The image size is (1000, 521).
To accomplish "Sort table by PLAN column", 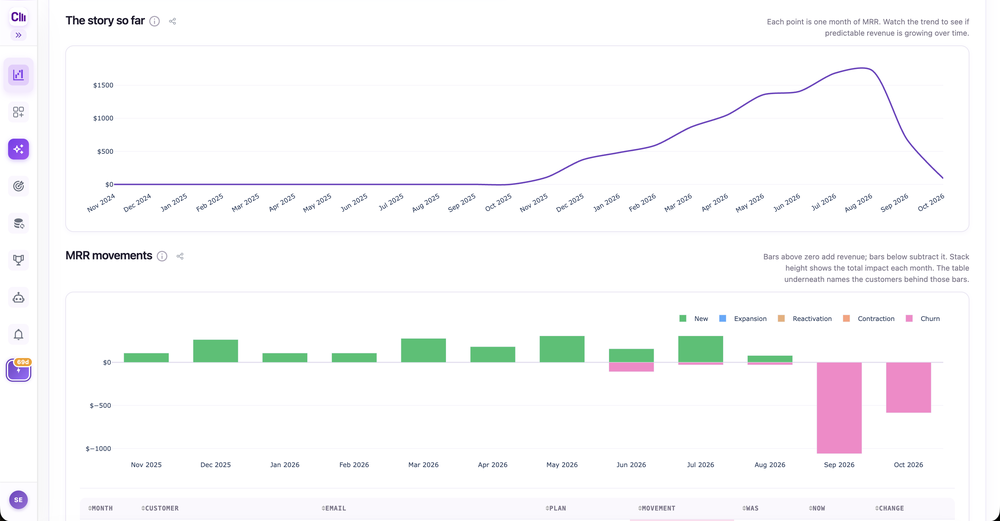I will (556, 508).
